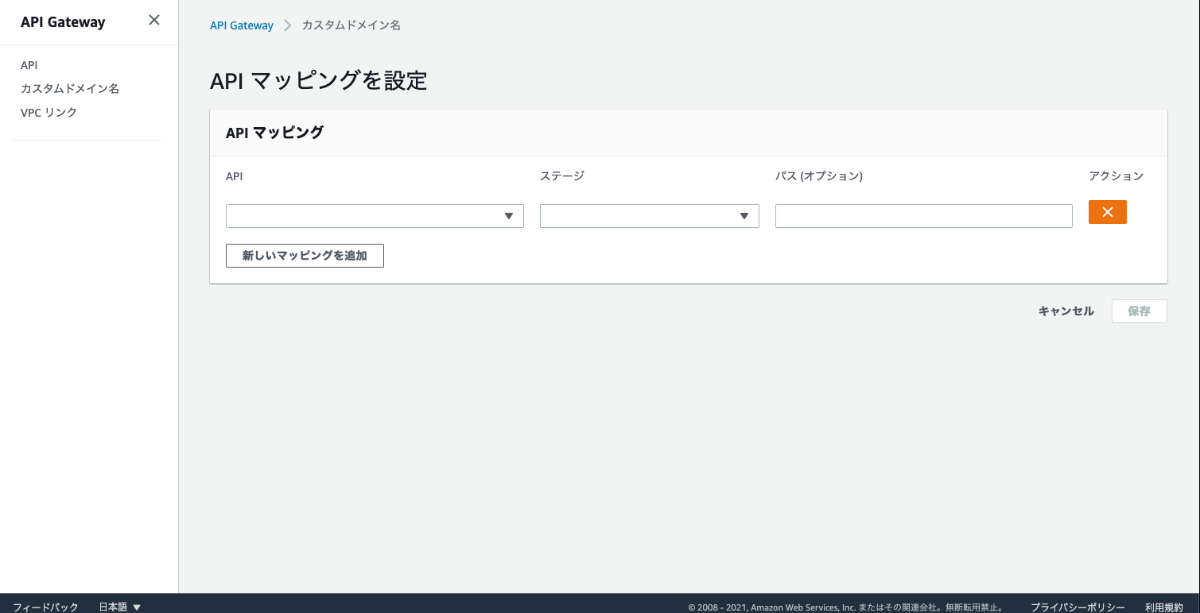The image size is (1200, 613).
Task: Open the ステージ dropdown selector
Action: click(x=649, y=216)
